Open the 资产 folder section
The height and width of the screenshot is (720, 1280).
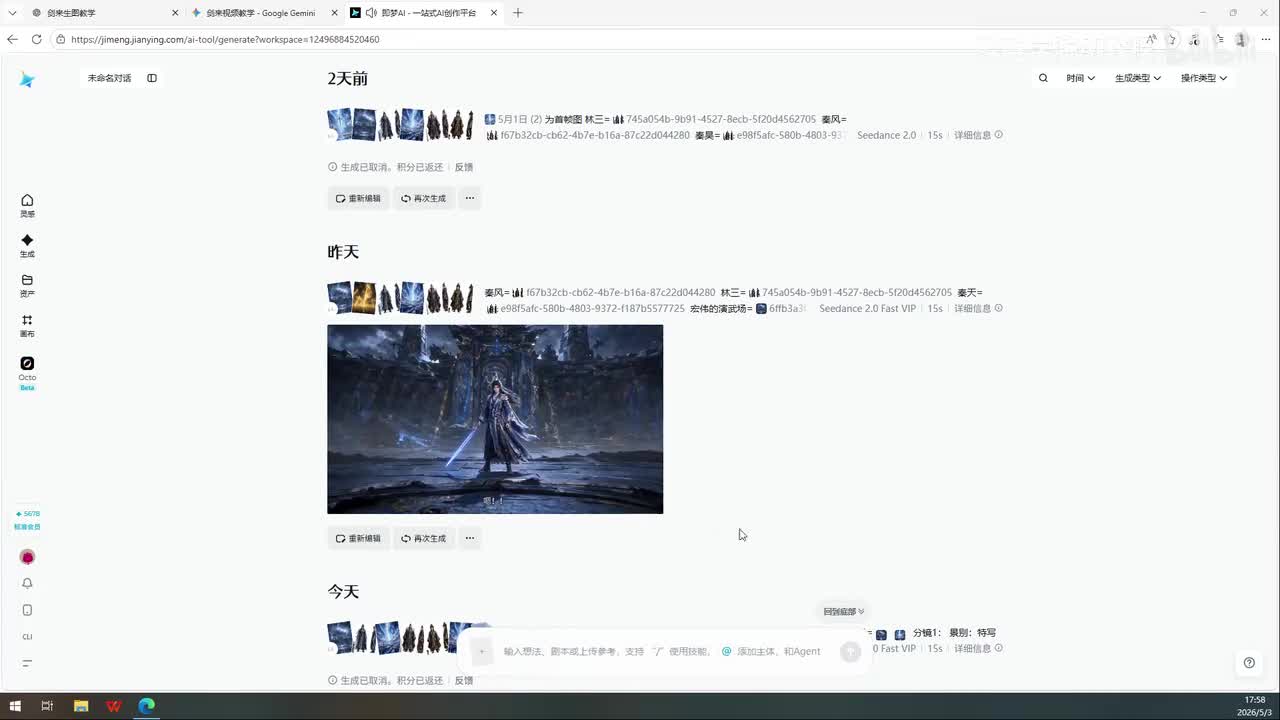point(27,285)
